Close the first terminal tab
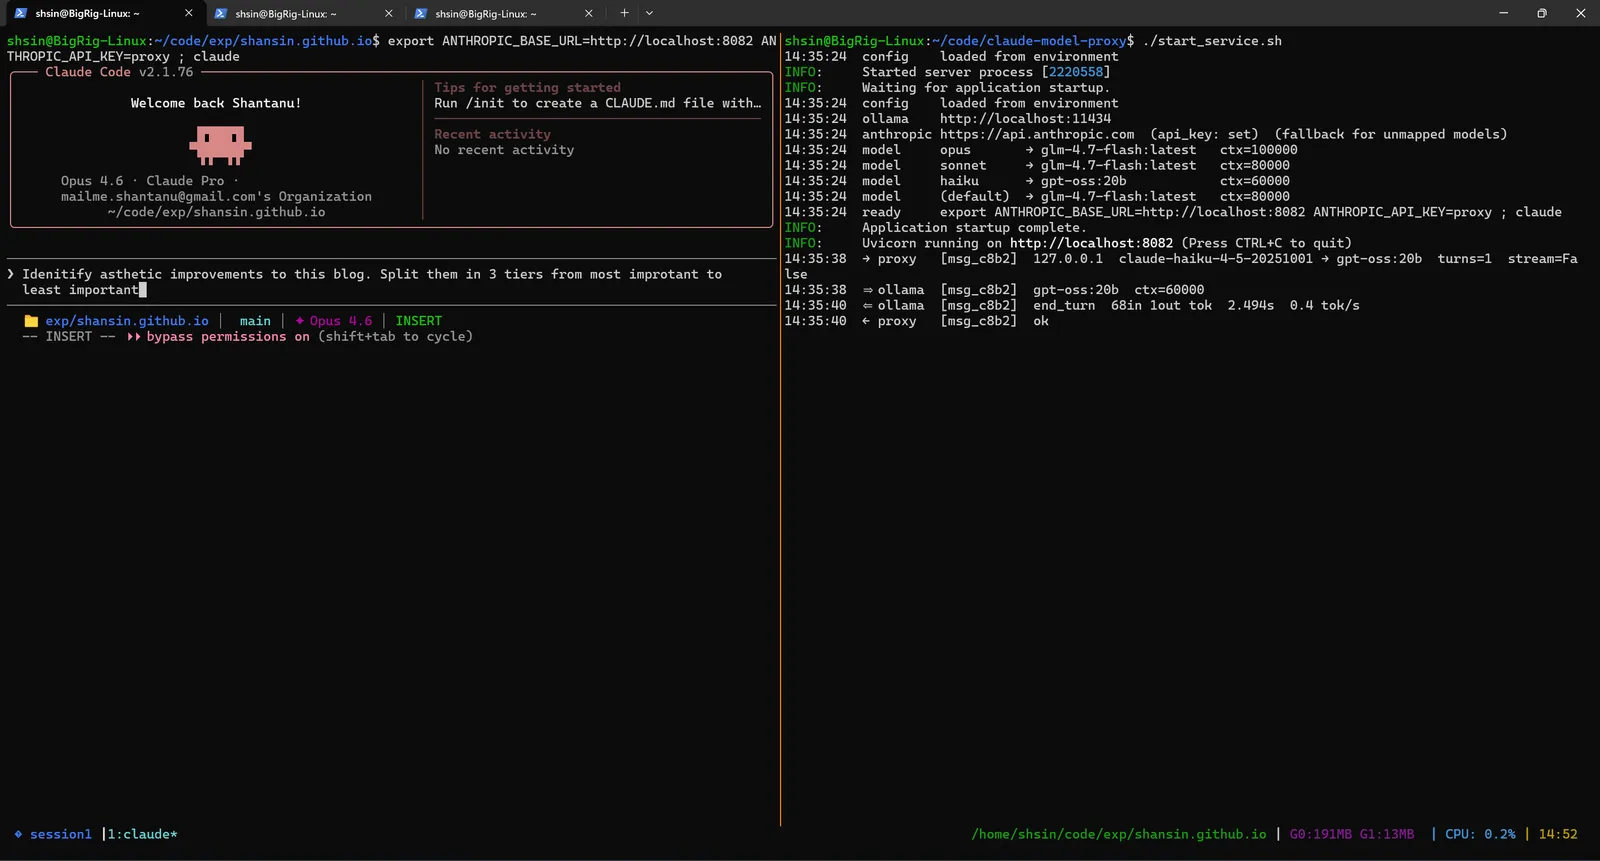This screenshot has width=1600, height=861. tap(188, 13)
